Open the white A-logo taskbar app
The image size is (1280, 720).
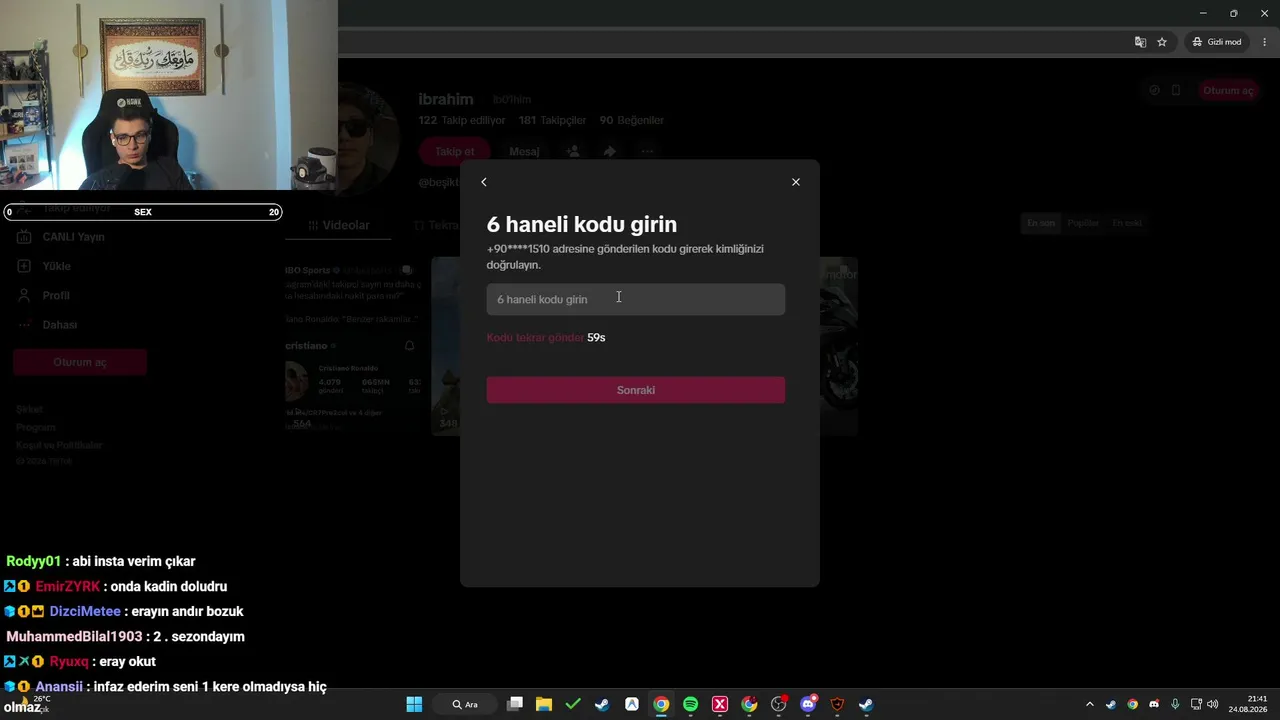632,704
